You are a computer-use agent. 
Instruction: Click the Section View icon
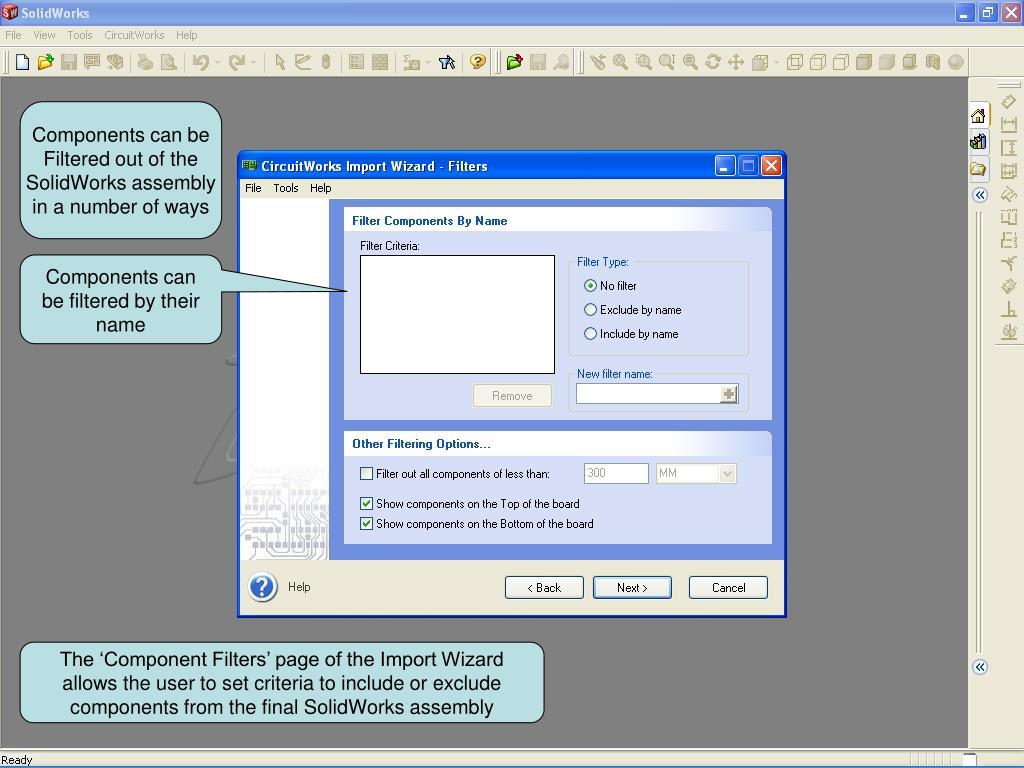tap(933, 62)
